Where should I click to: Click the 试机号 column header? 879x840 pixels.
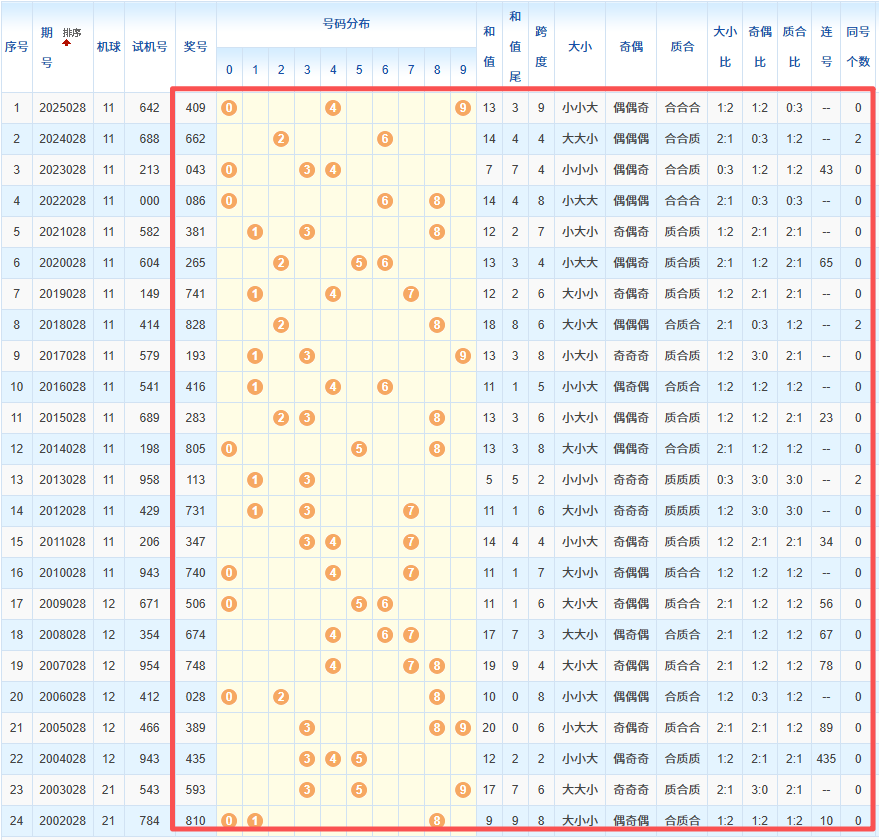tap(150, 46)
